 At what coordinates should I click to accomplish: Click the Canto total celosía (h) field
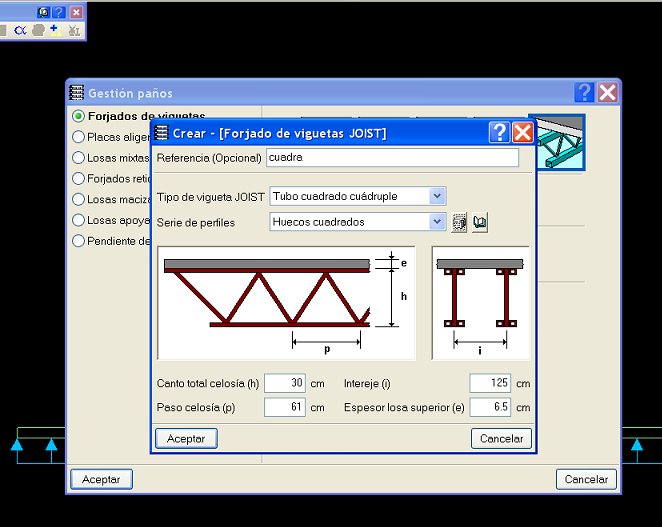[x=285, y=383]
